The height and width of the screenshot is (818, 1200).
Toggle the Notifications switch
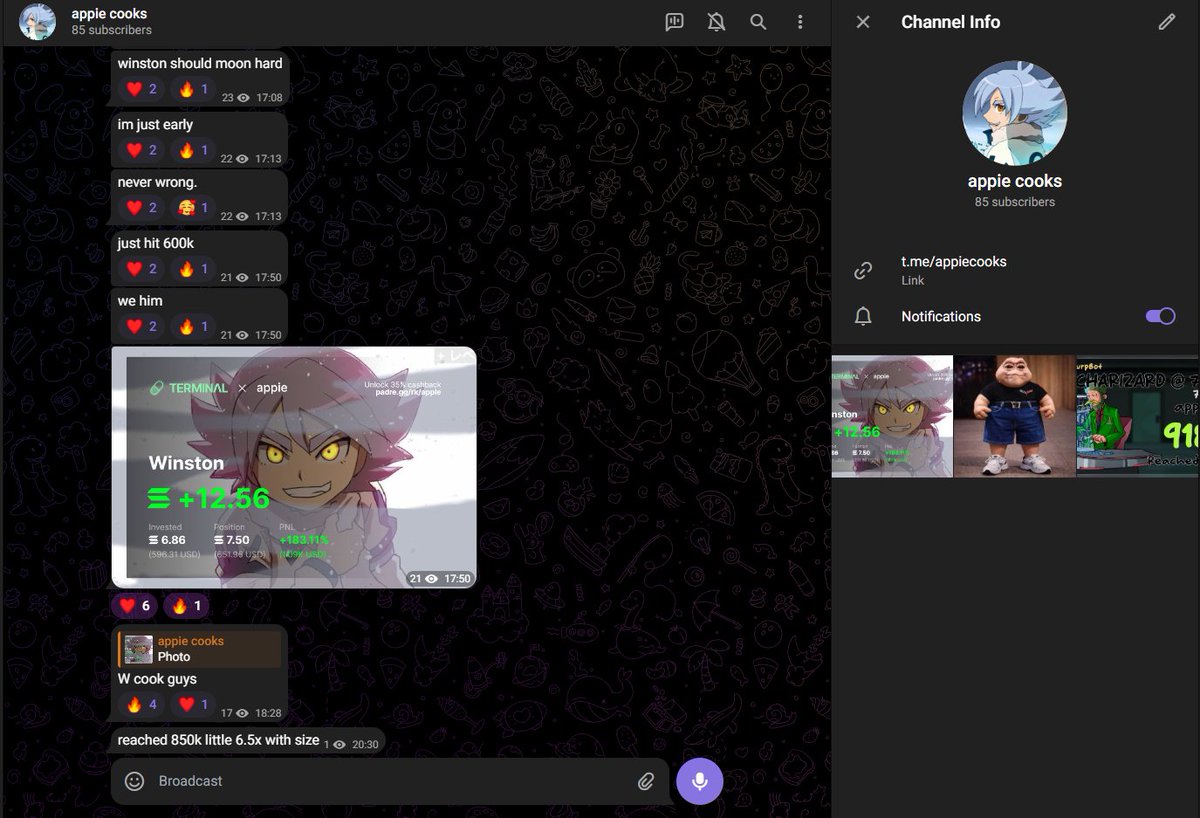click(1160, 316)
